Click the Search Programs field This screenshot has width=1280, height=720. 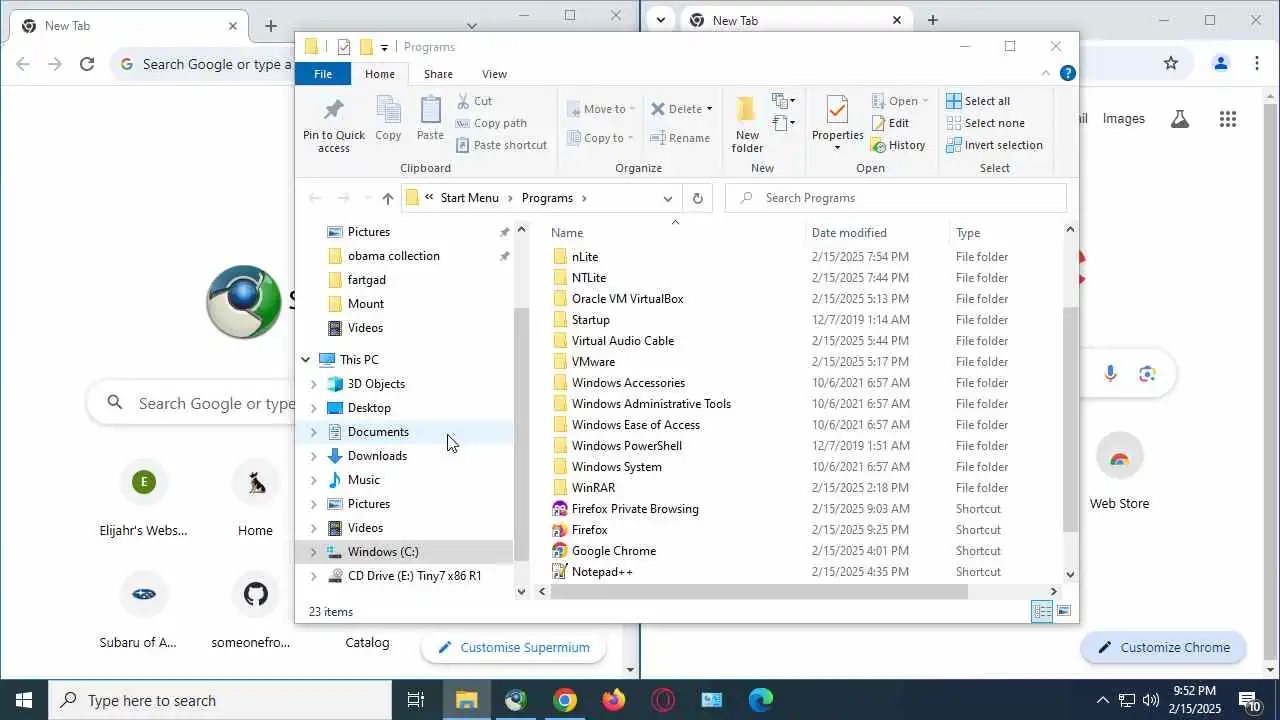896,198
